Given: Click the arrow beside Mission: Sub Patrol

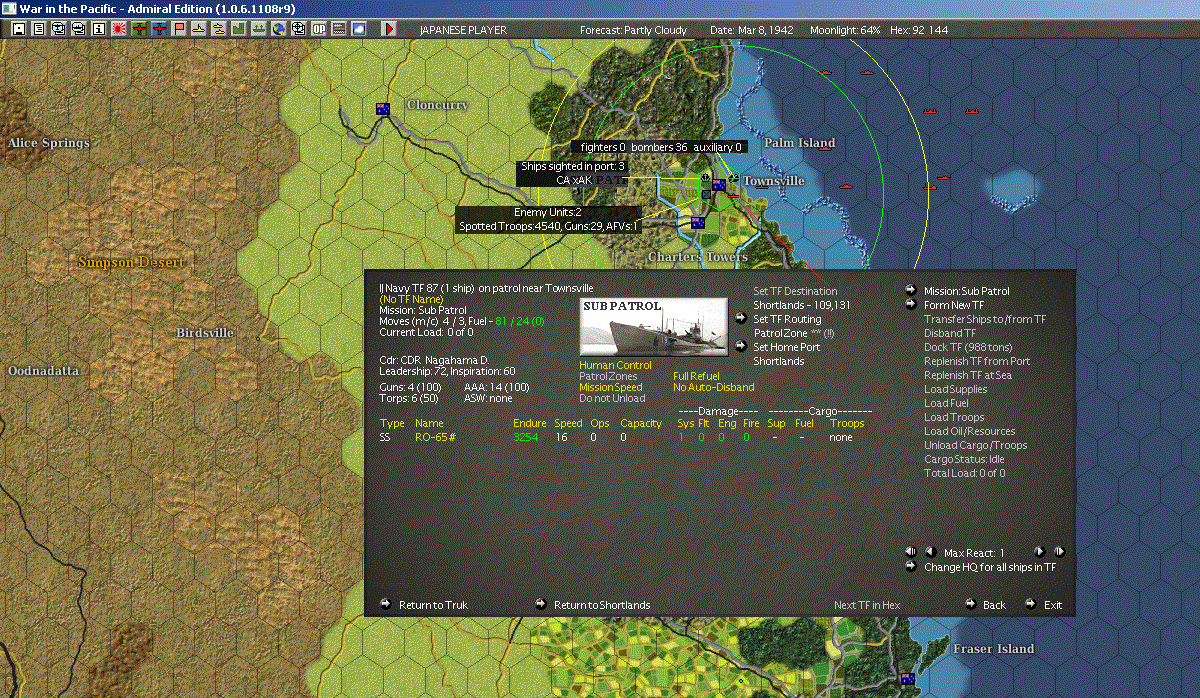Looking at the screenshot, I should click(x=911, y=291).
